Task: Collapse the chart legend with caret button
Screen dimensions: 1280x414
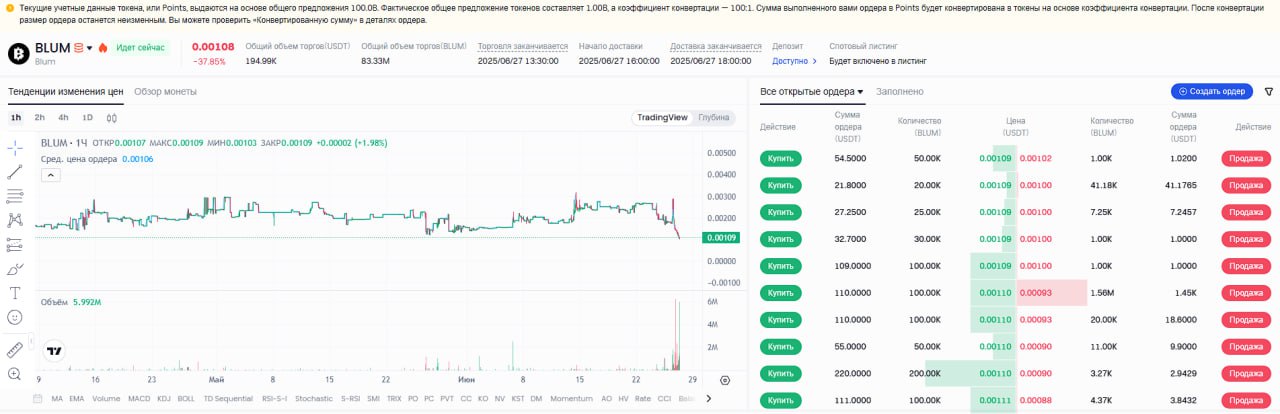Action: coord(50,175)
